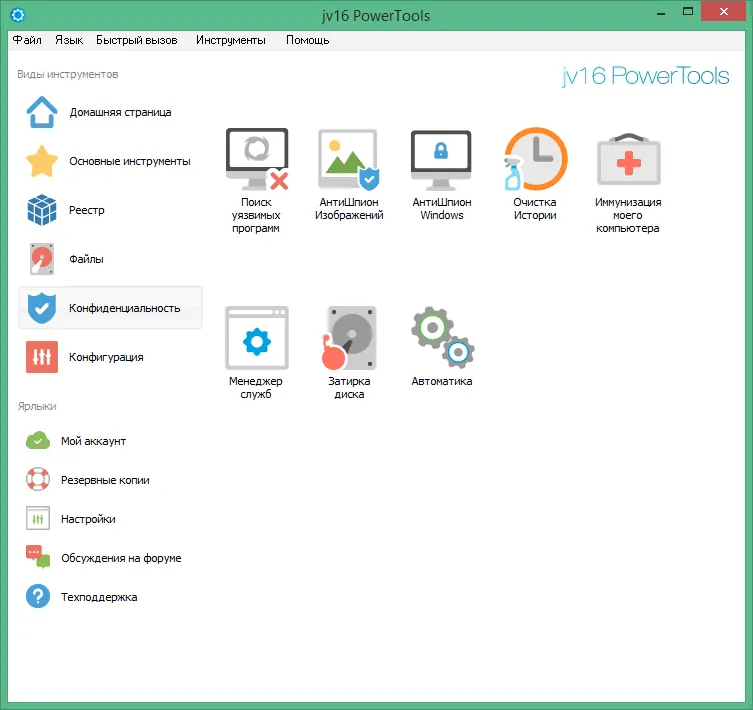
Task: Click the Backups lifebuoy icon
Action: click(x=38, y=479)
